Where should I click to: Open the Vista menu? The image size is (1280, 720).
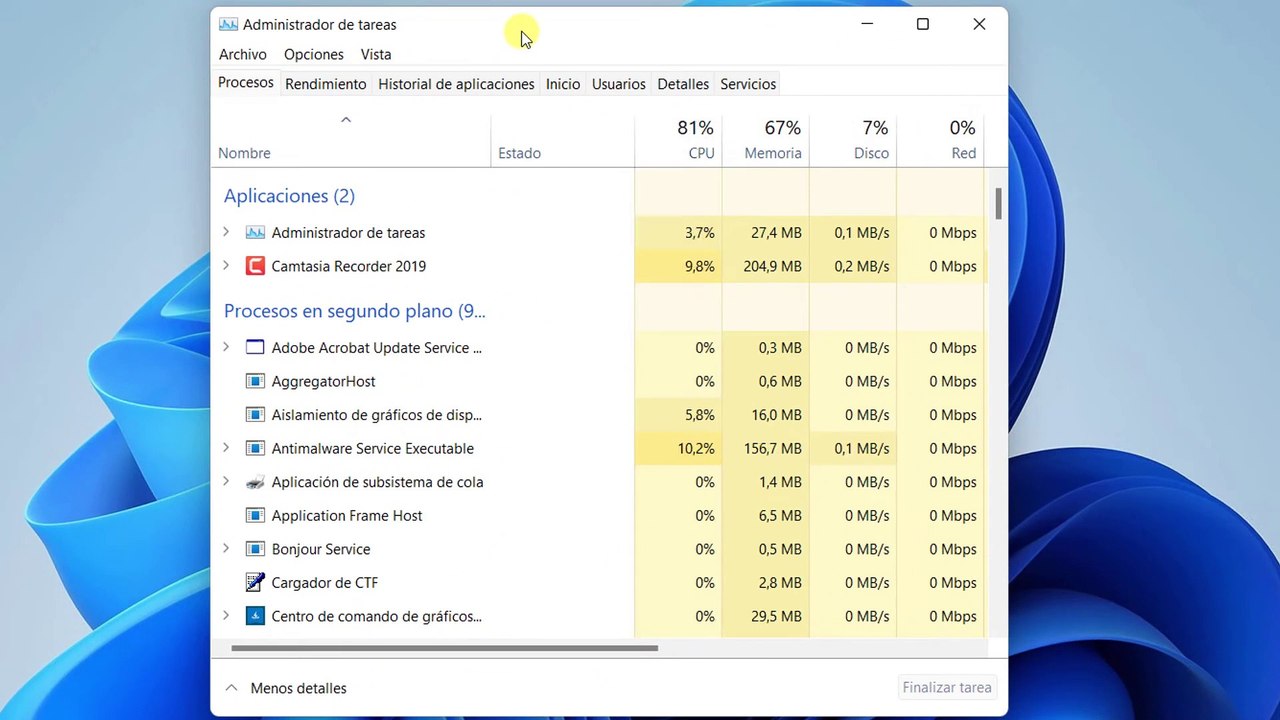point(376,54)
